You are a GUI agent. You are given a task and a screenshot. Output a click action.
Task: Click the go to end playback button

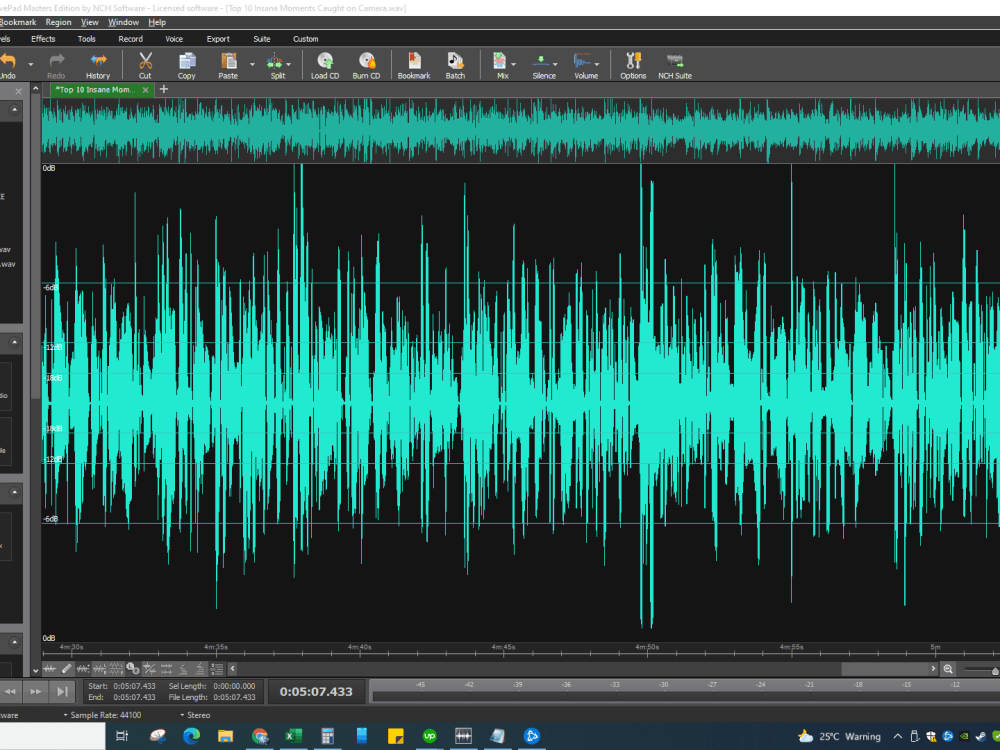(62, 691)
